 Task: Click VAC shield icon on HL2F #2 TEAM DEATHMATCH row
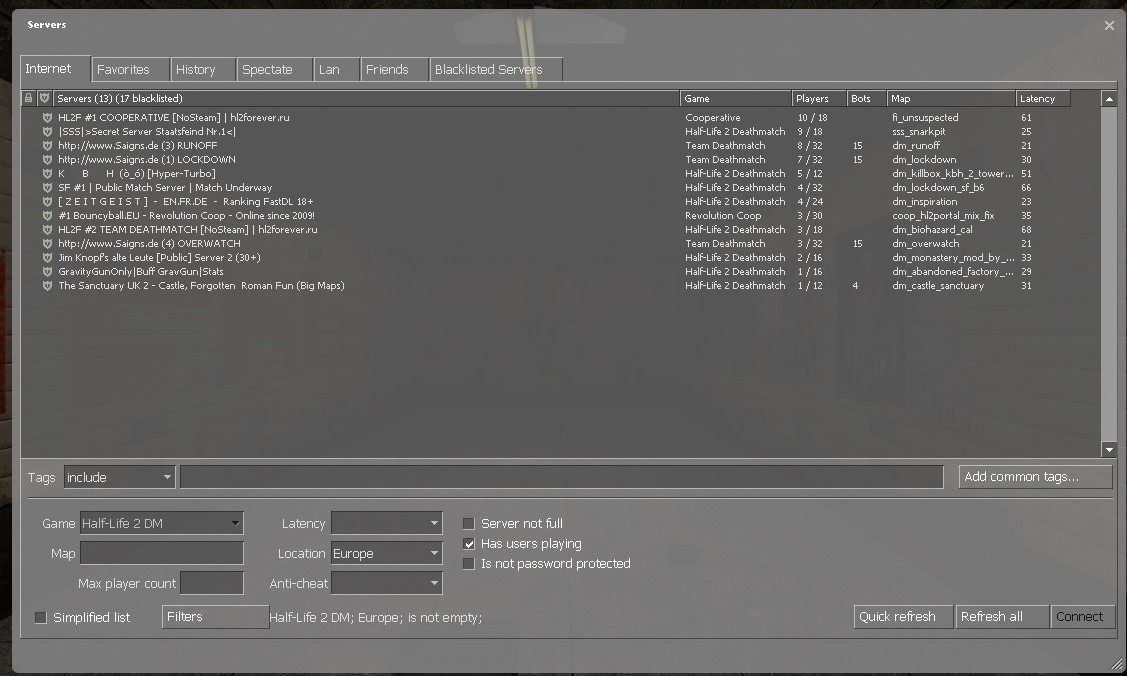pos(47,230)
